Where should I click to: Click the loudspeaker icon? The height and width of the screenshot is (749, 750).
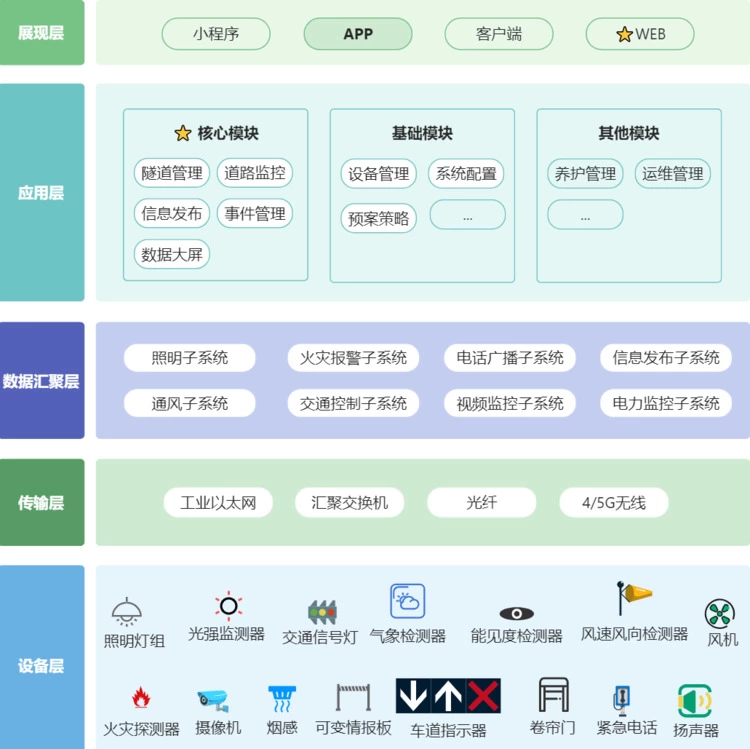click(x=694, y=700)
